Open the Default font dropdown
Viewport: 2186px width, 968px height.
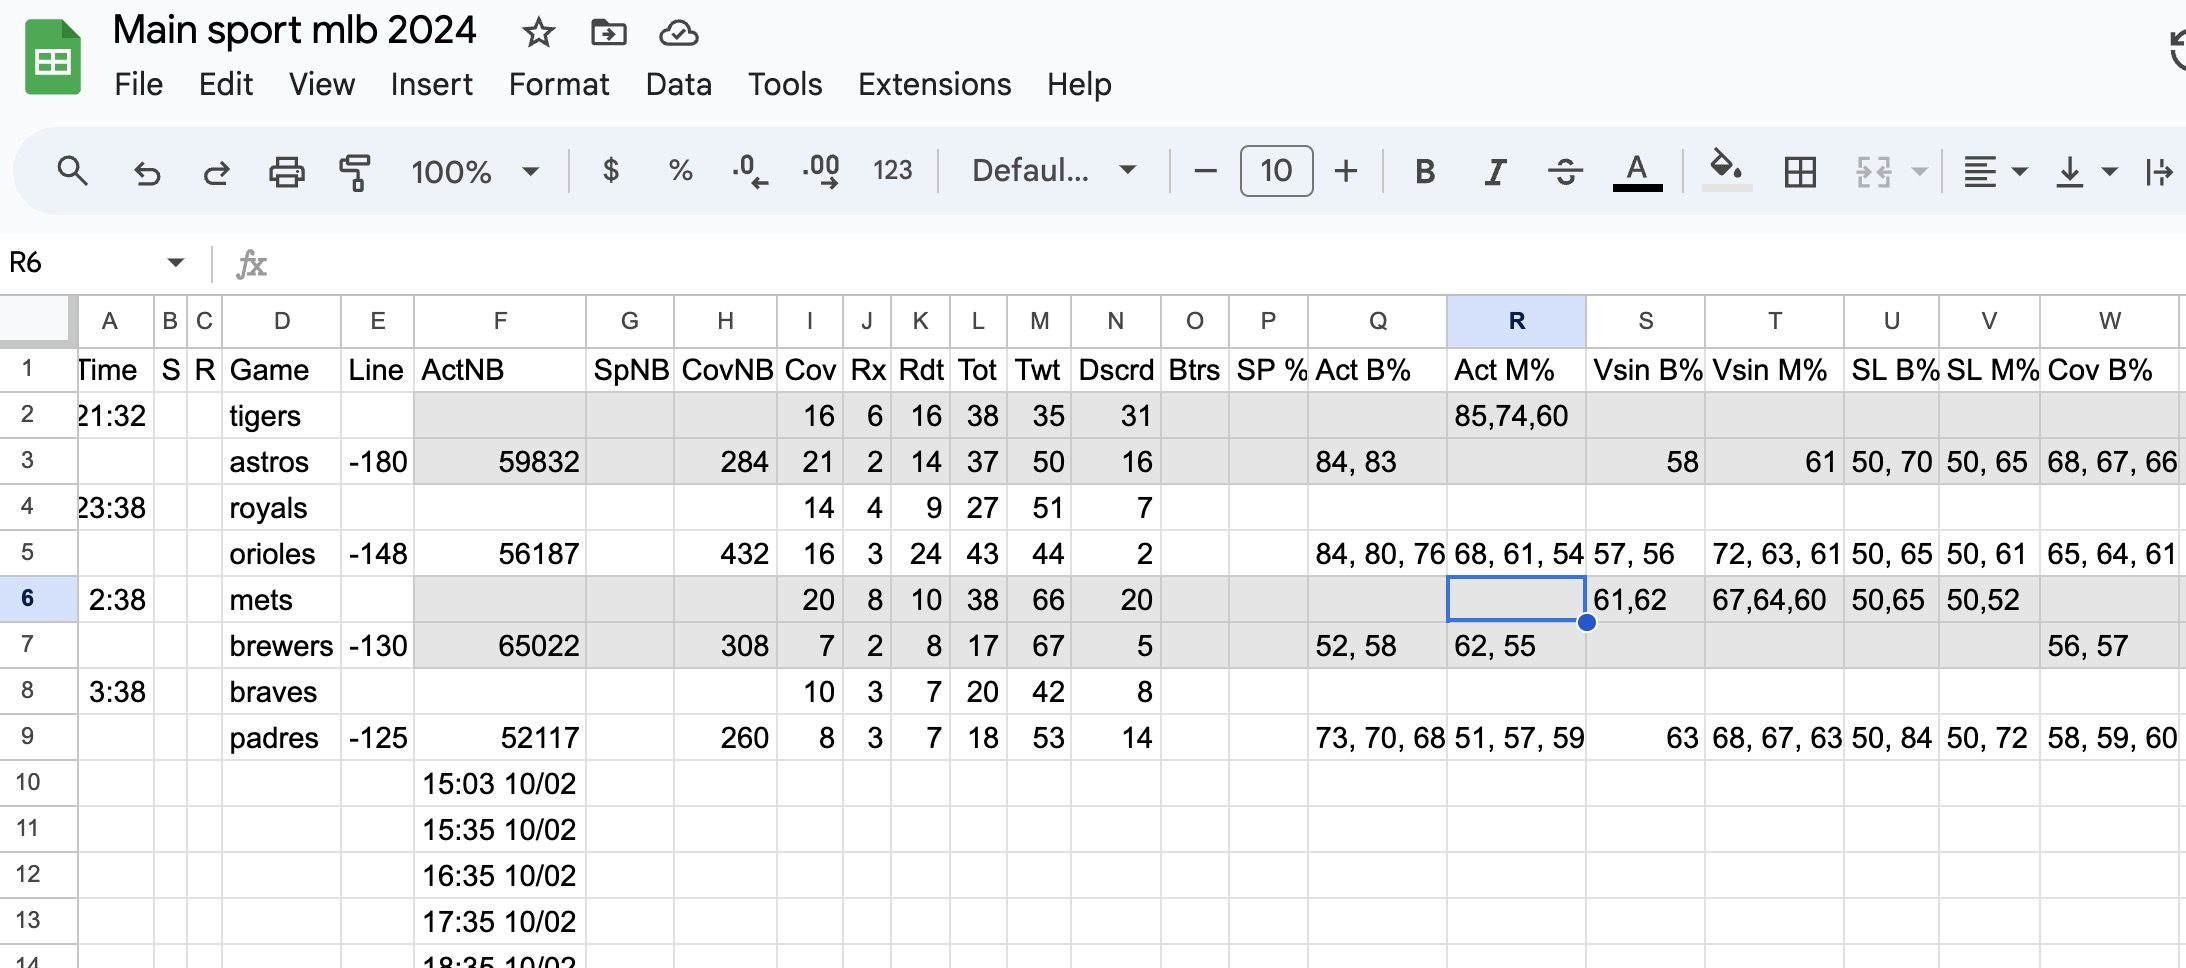(1053, 171)
